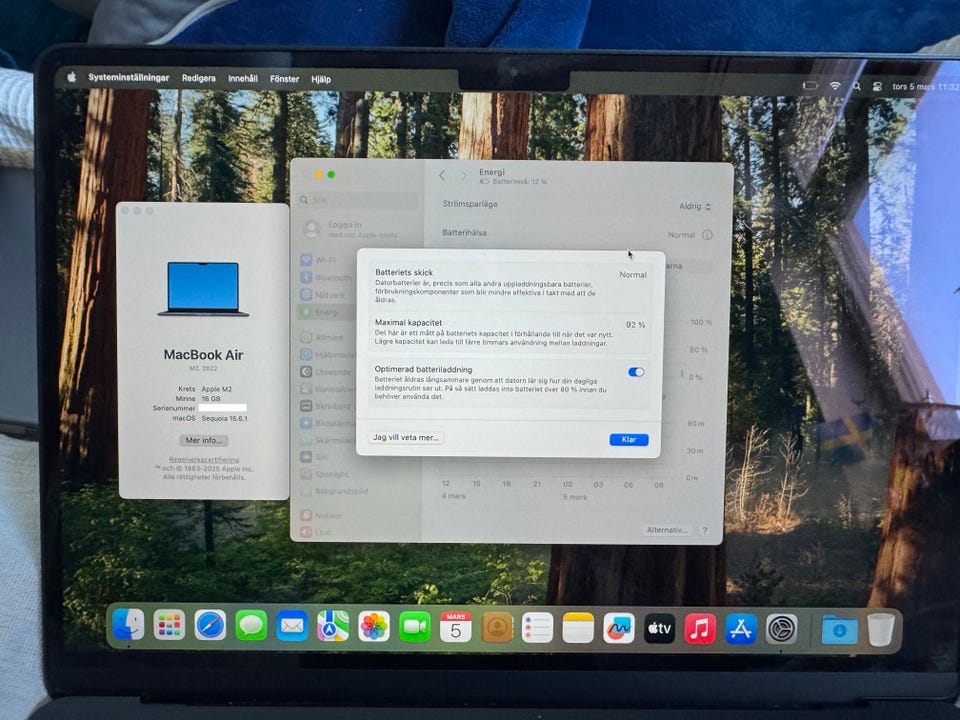The height and width of the screenshot is (720, 960).
Task: Open Music from the Dock
Action: click(700, 629)
